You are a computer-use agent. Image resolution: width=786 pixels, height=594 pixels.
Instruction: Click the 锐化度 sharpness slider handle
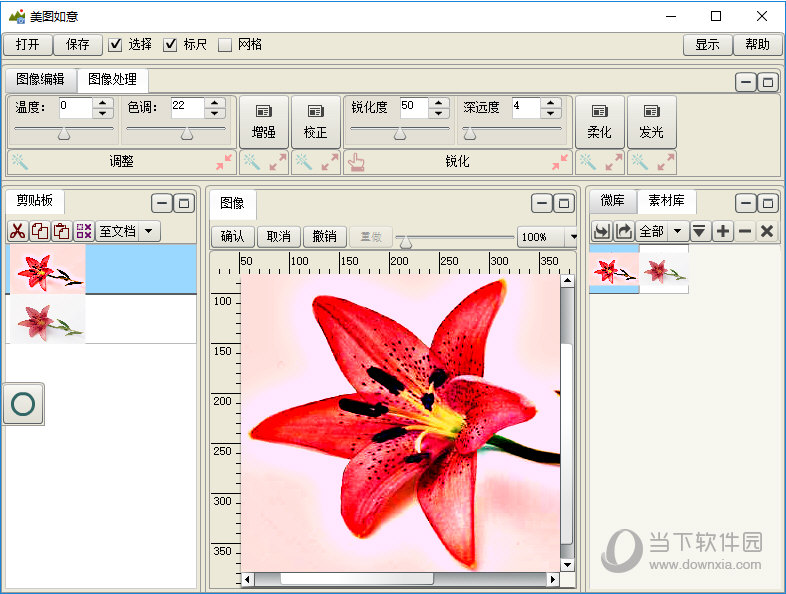coord(399,133)
